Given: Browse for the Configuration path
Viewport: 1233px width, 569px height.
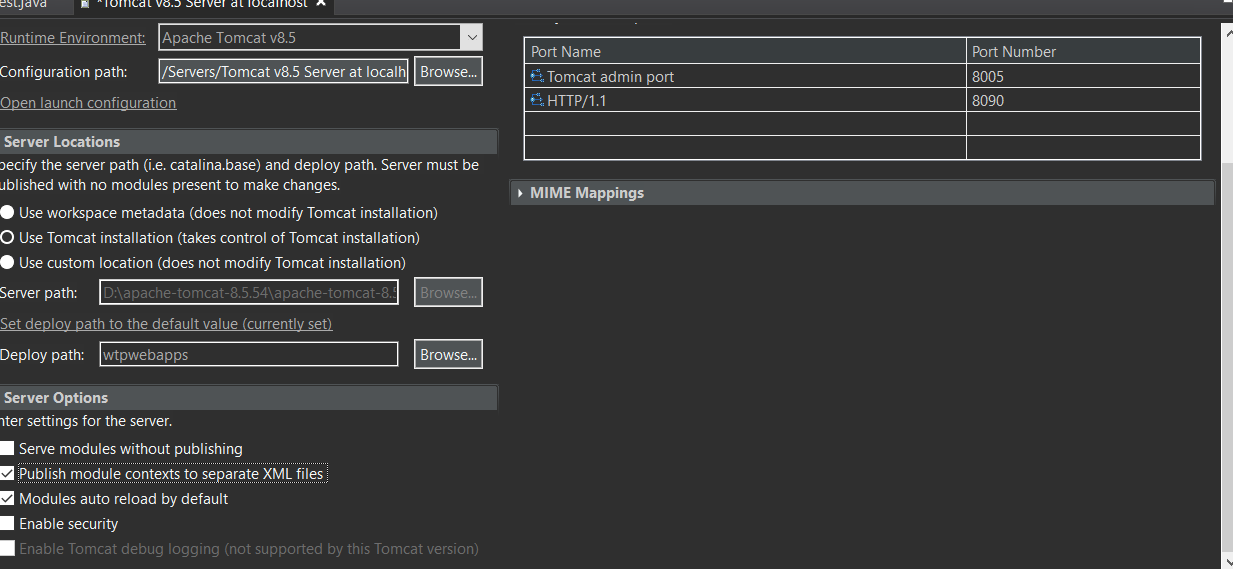Looking at the screenshot, I should [448, 72].
